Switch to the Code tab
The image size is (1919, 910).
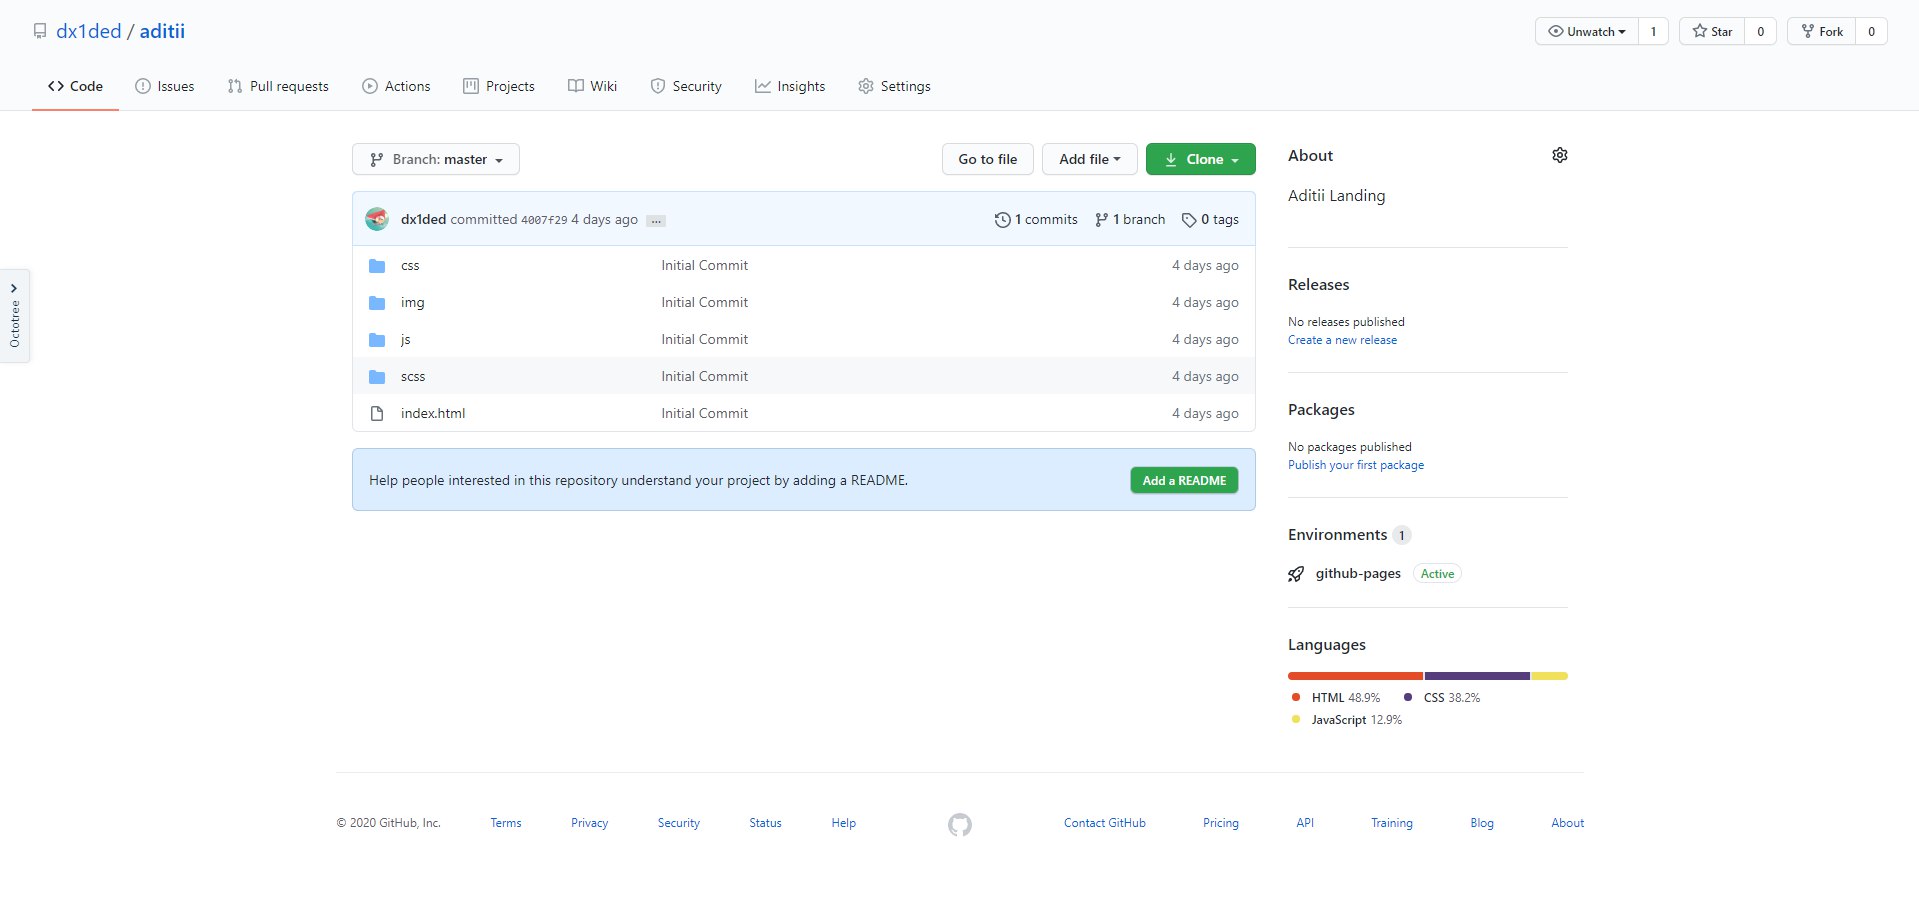[75, 86]
